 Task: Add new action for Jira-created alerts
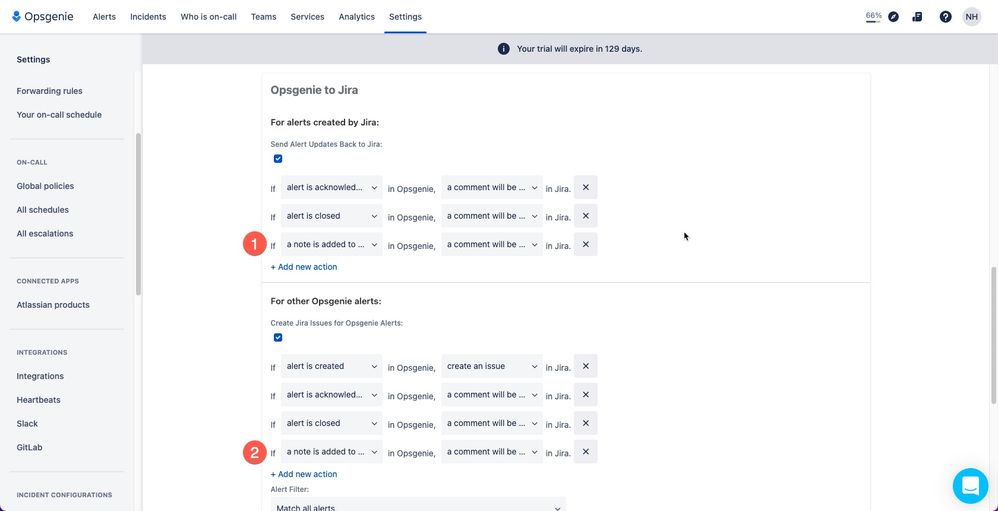tap(304, 267)
